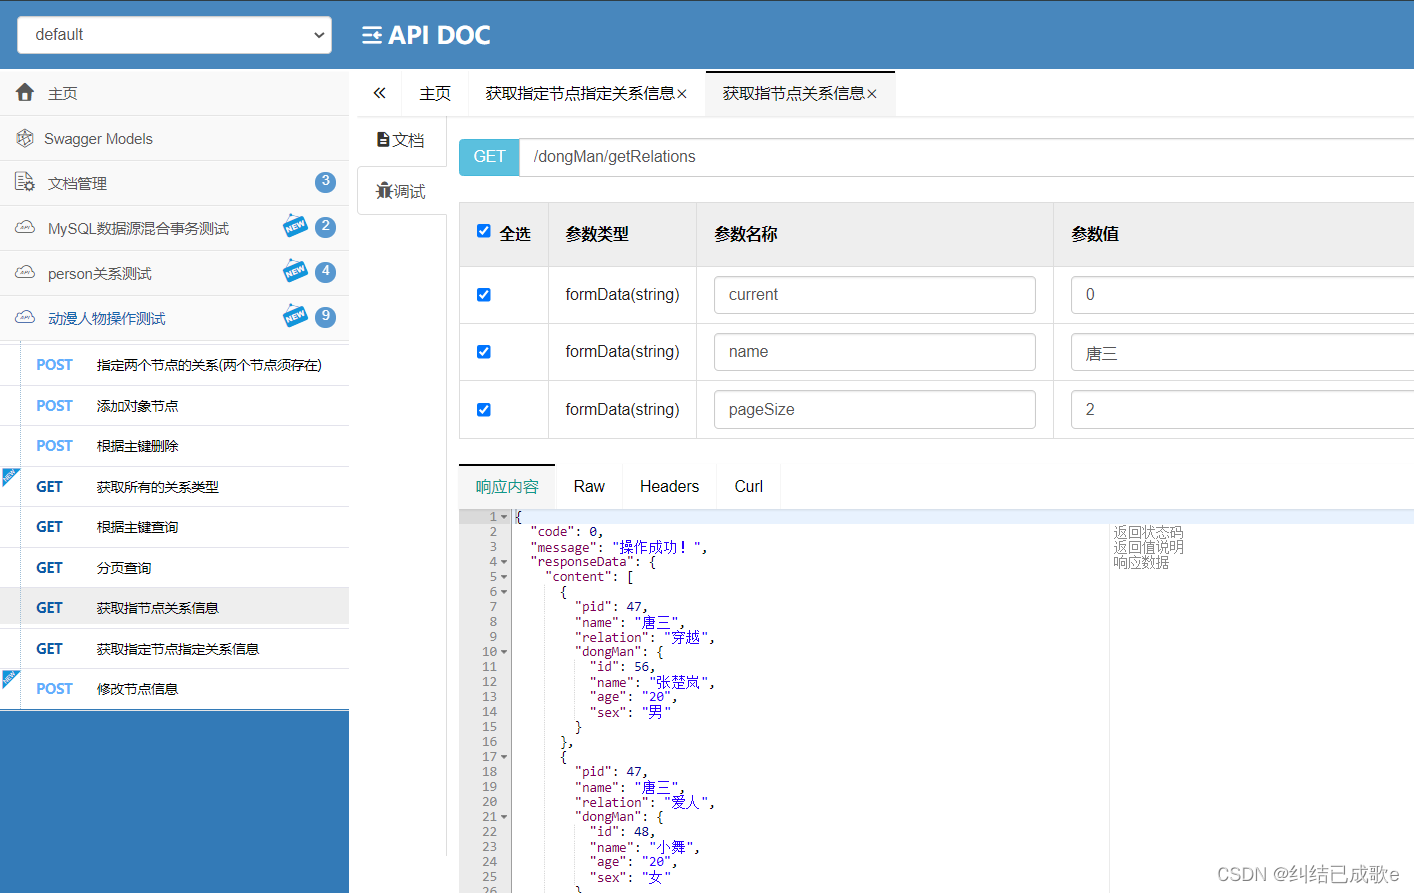Click the name parameter value 唐三 field
This screenshot has height=893, width=1414.
tap(1242, 352)
